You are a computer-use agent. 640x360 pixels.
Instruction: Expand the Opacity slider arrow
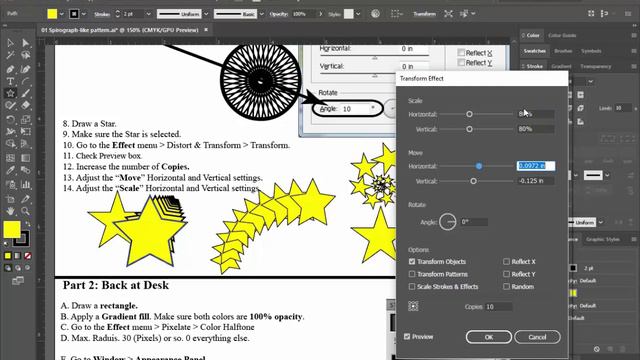pyautogui.click(x=321, y=14)
